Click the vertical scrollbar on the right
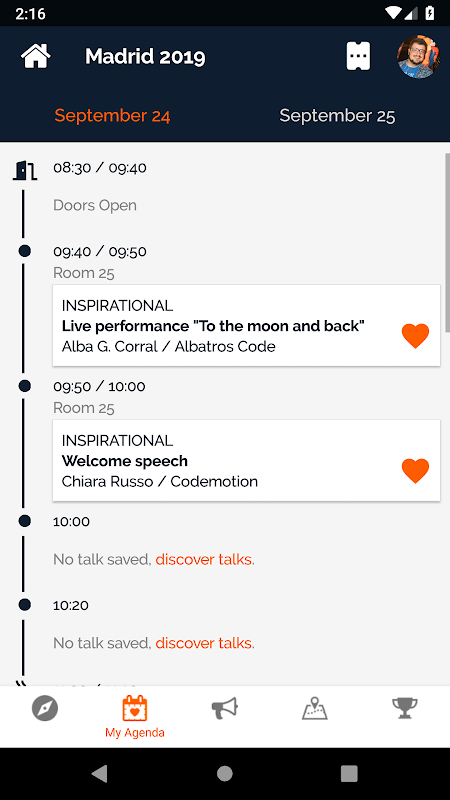Screen dimensions: 450x800 447,242
